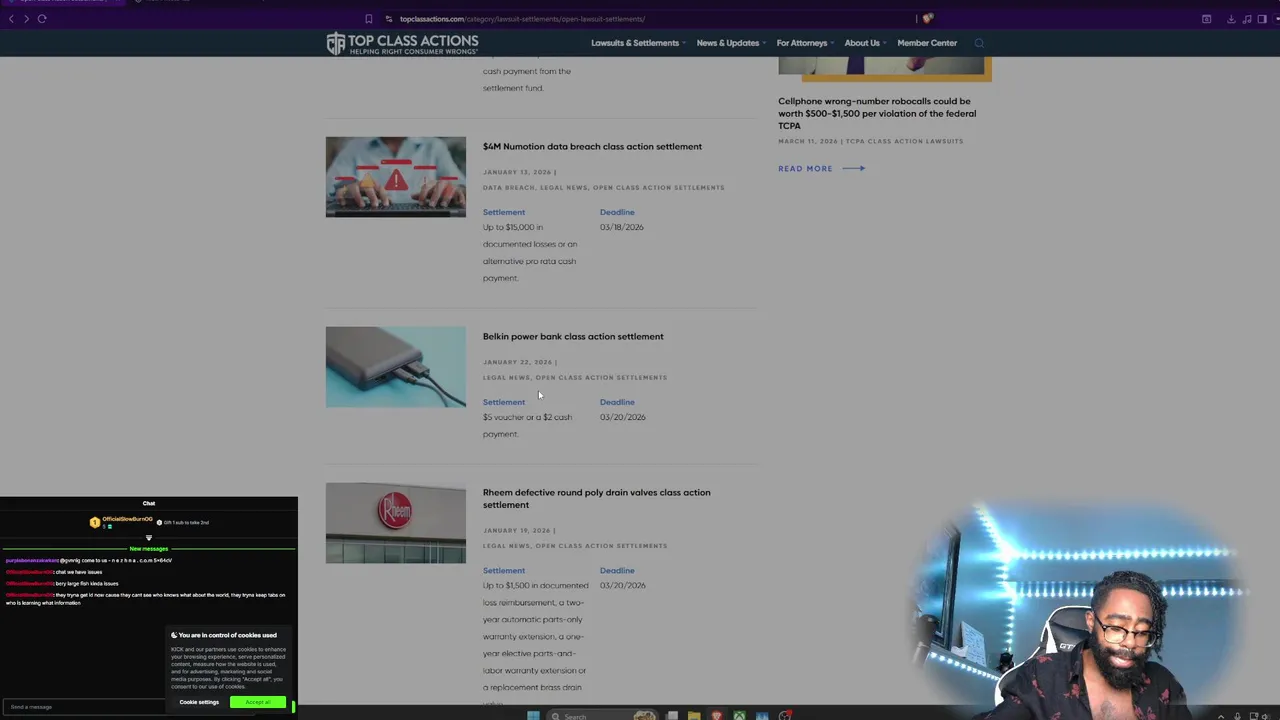
Task: Open Cookie settings in the cookie notice
Action: [x=199, y=702]
